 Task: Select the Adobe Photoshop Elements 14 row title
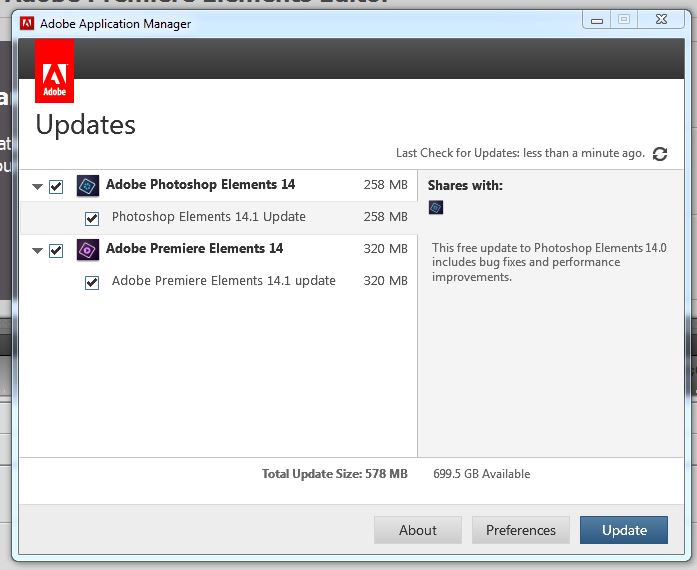[x=200, y=185]
